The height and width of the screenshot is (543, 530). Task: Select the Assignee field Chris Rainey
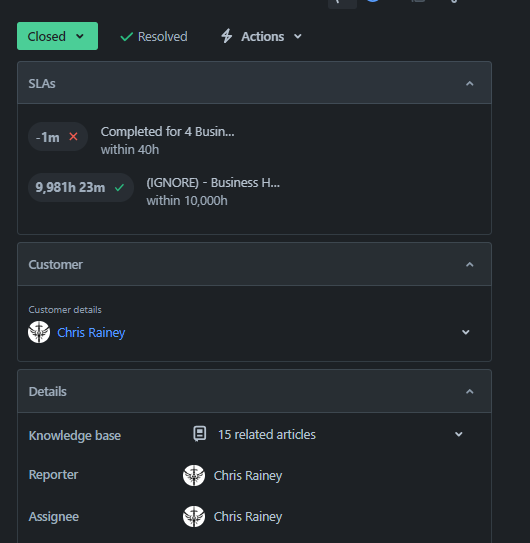pos(248,516)
